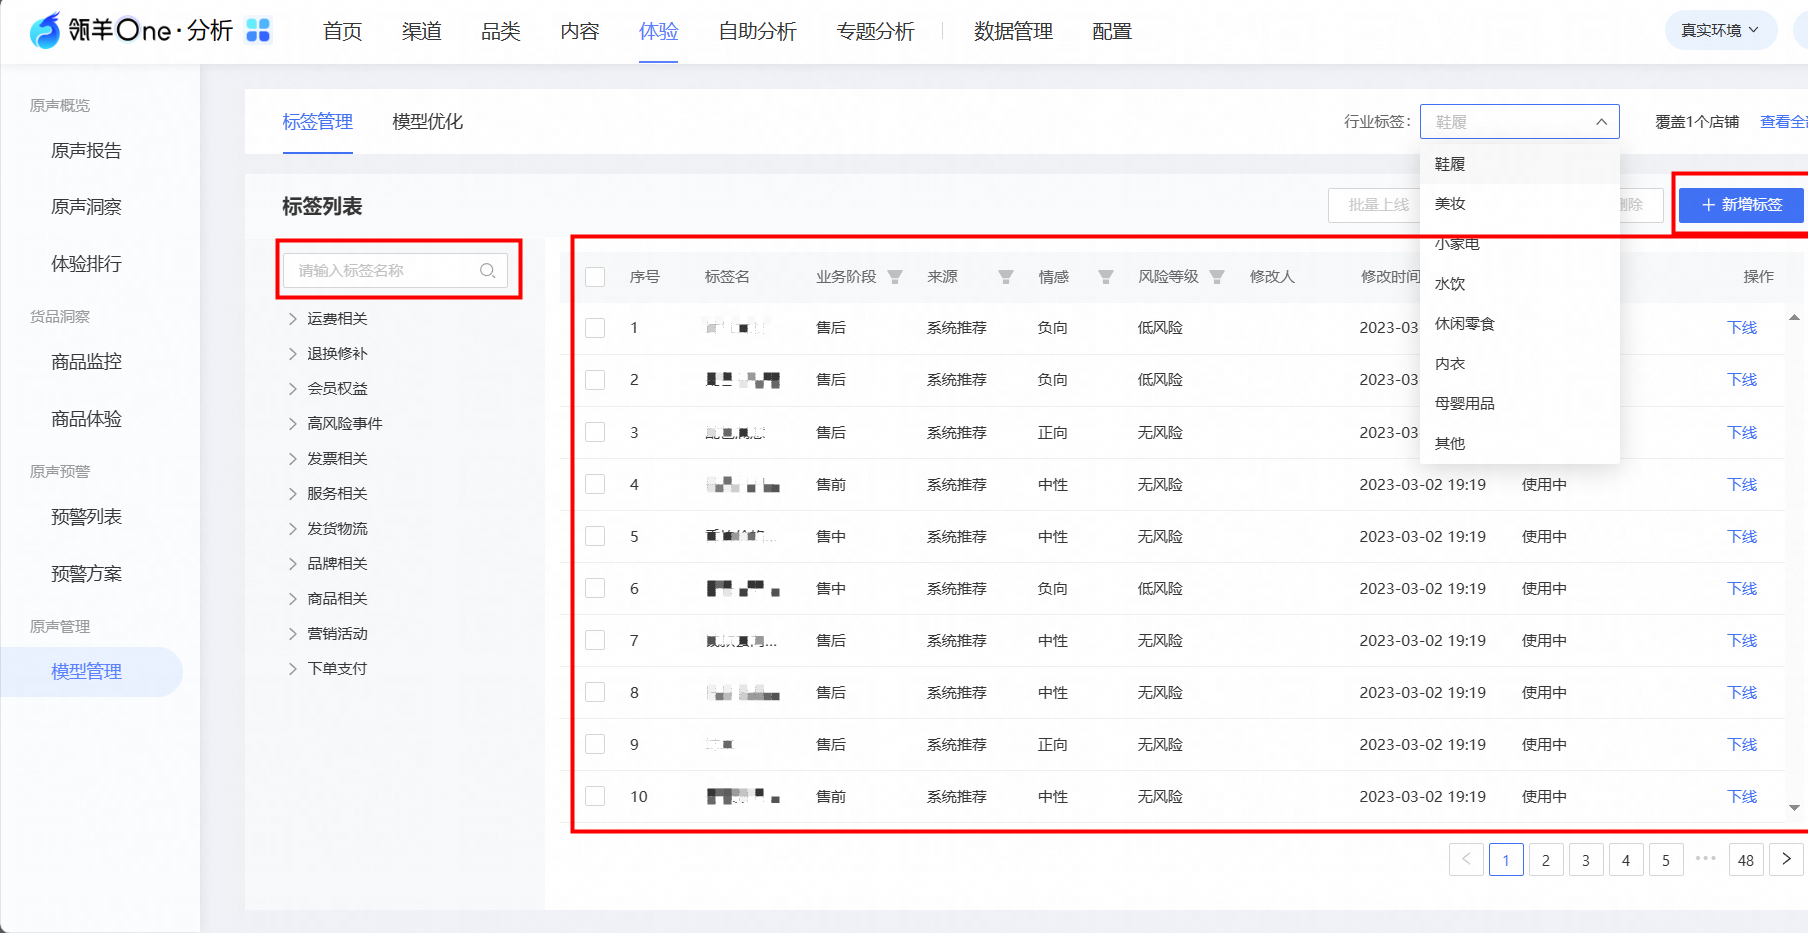Go to next page with right arrow

pyautogui.click(x=1786, y=860)
